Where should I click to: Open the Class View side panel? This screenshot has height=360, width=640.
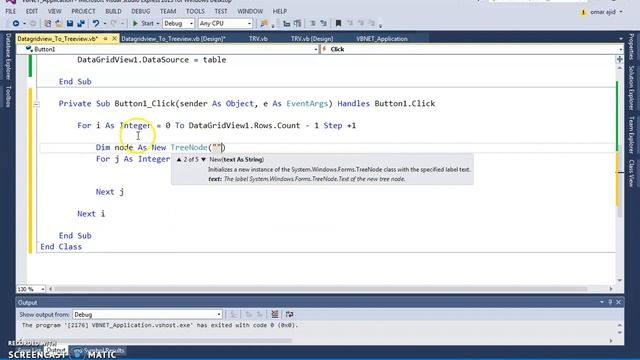click(631, 173)
